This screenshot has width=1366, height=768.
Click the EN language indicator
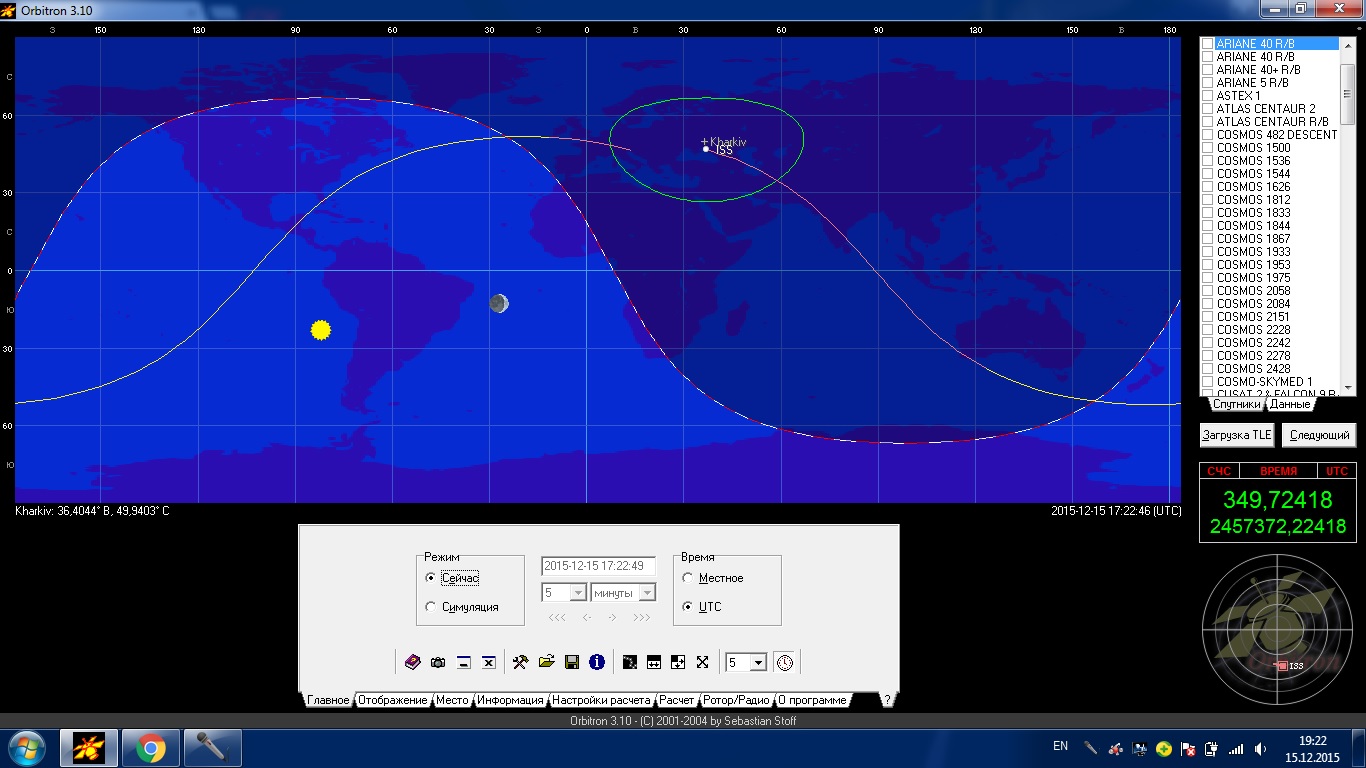[1060, 746]
